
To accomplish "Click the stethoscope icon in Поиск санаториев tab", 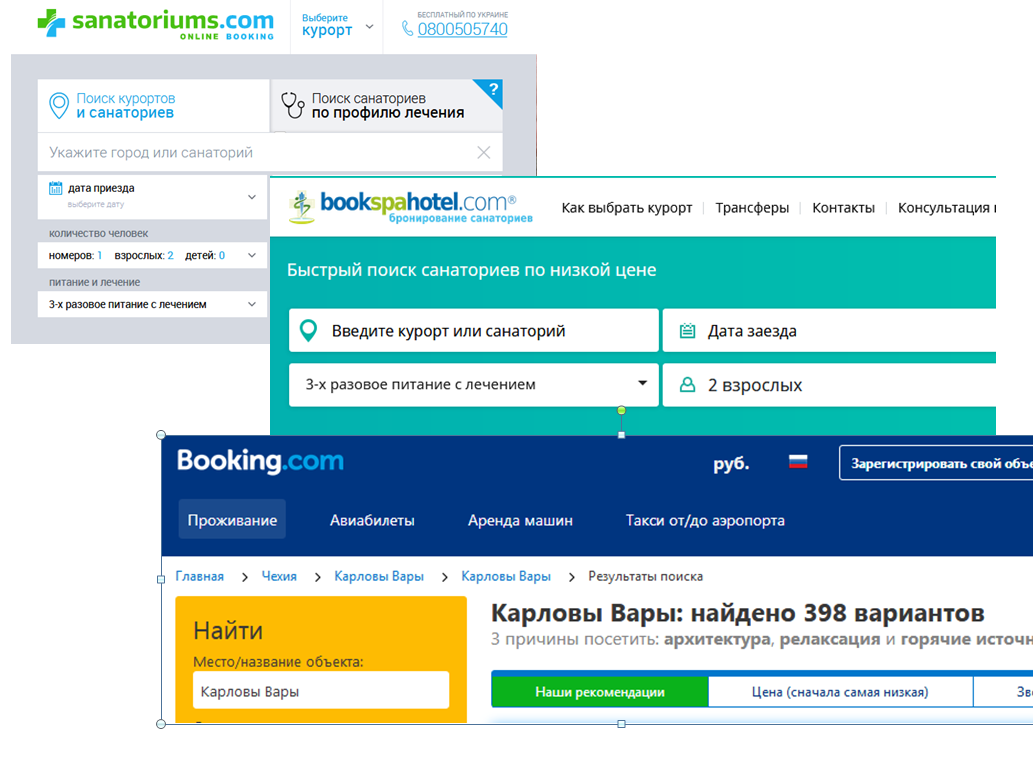I will pyautogui.click(x=293, y=105).
